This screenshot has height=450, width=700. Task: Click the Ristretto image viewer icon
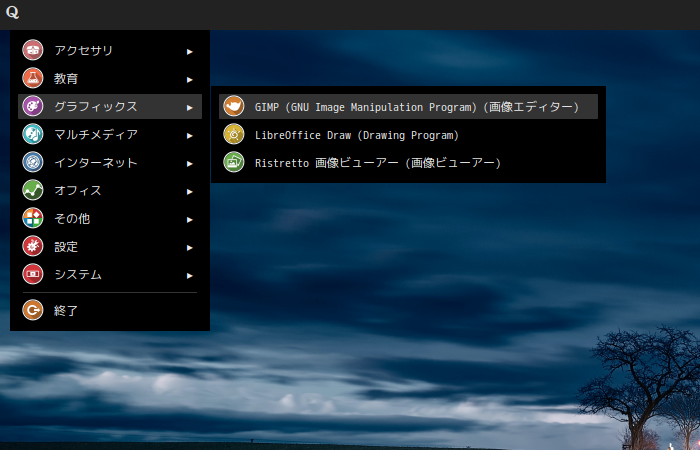234,162
